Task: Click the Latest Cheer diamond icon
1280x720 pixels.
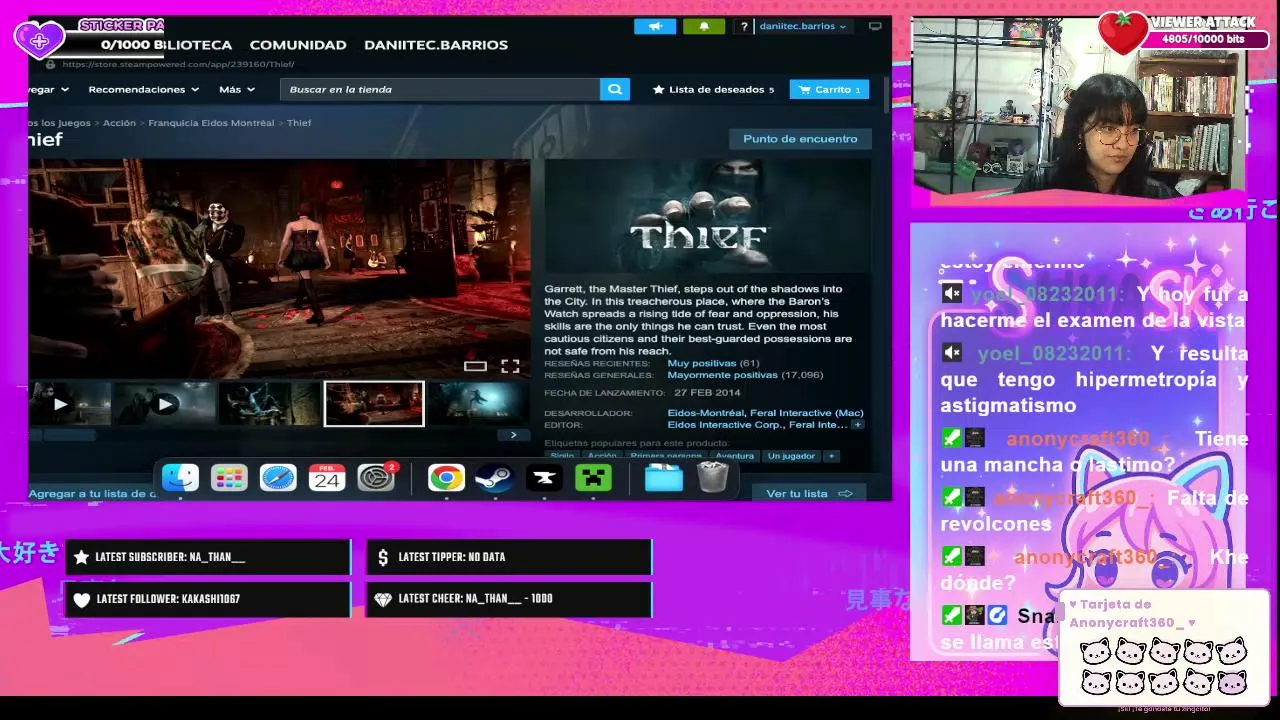Action: pyautogui.click(x=383, y=599)
